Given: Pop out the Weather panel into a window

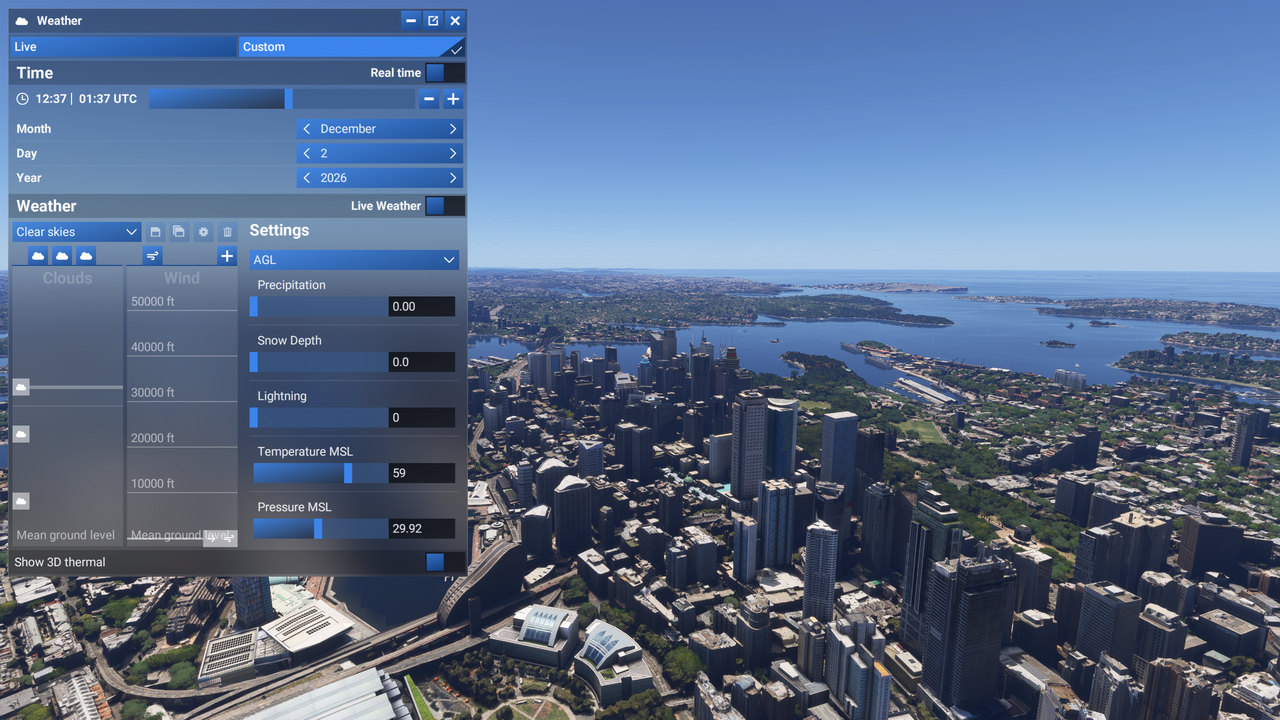Looking at the screenshot, I should [433, 21].
